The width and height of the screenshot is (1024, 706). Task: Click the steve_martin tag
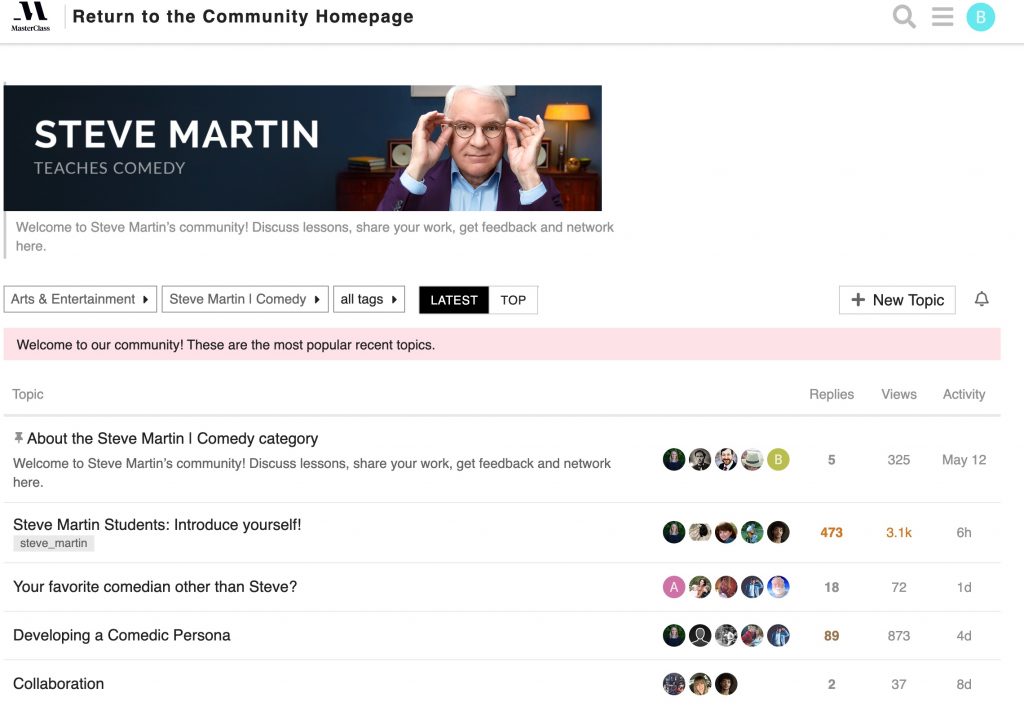[x=54, y=543]
